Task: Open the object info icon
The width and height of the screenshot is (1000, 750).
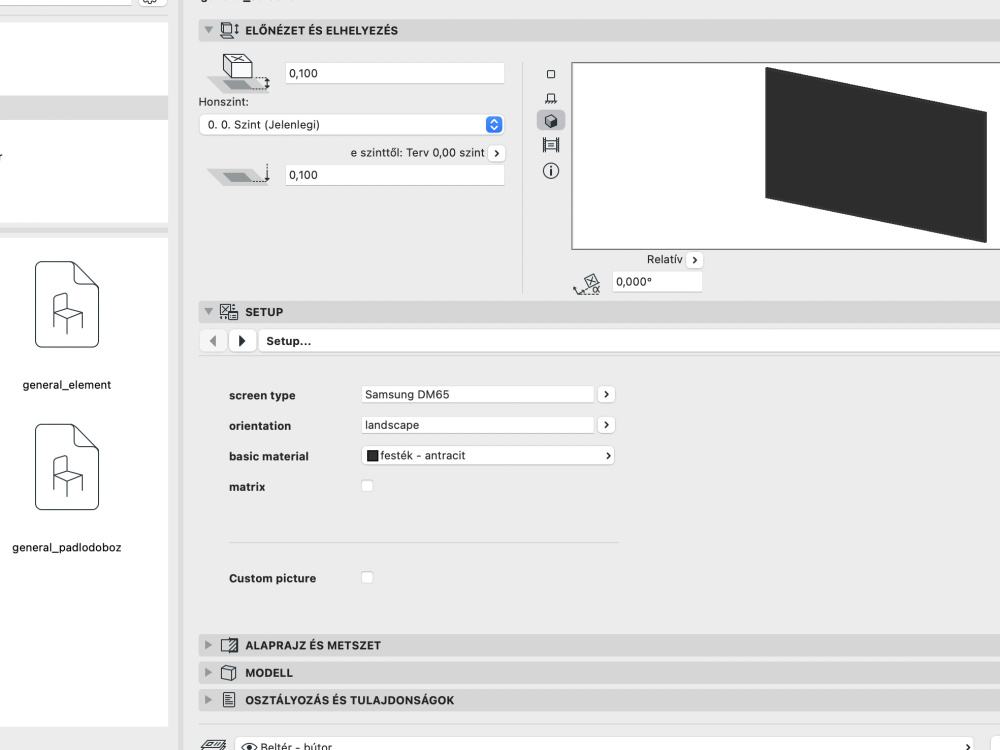Action: coord(551,171)
